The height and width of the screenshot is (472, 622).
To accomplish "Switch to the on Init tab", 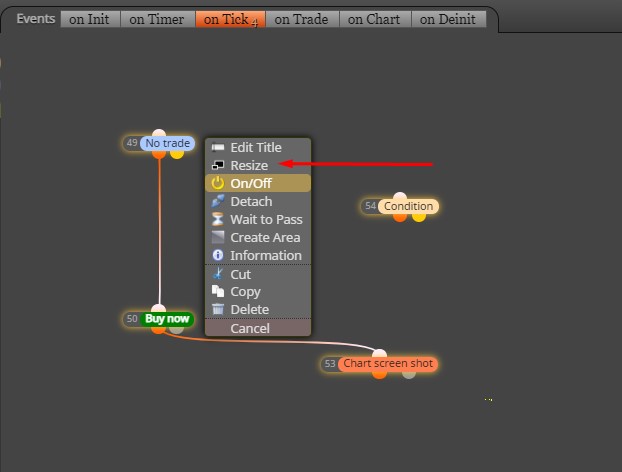I will coord(90,19).
